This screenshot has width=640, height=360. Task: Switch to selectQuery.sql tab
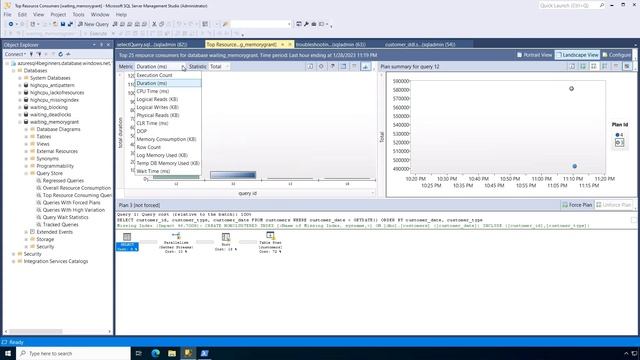(152, 44)
